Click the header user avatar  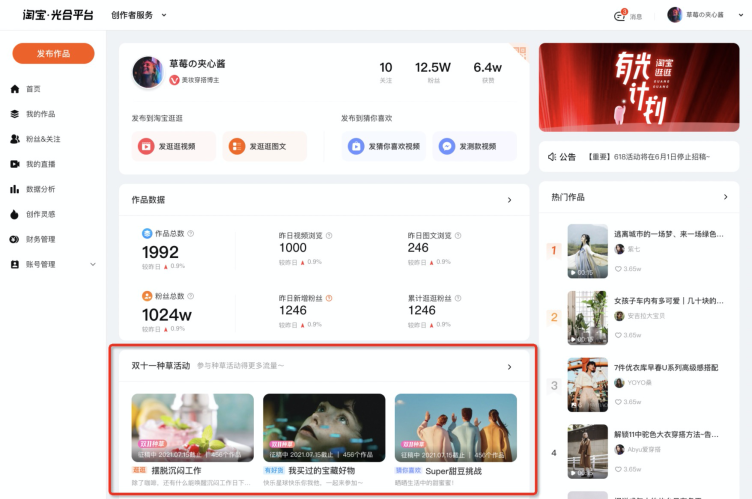pyautogui.click(x=674, y=15)
